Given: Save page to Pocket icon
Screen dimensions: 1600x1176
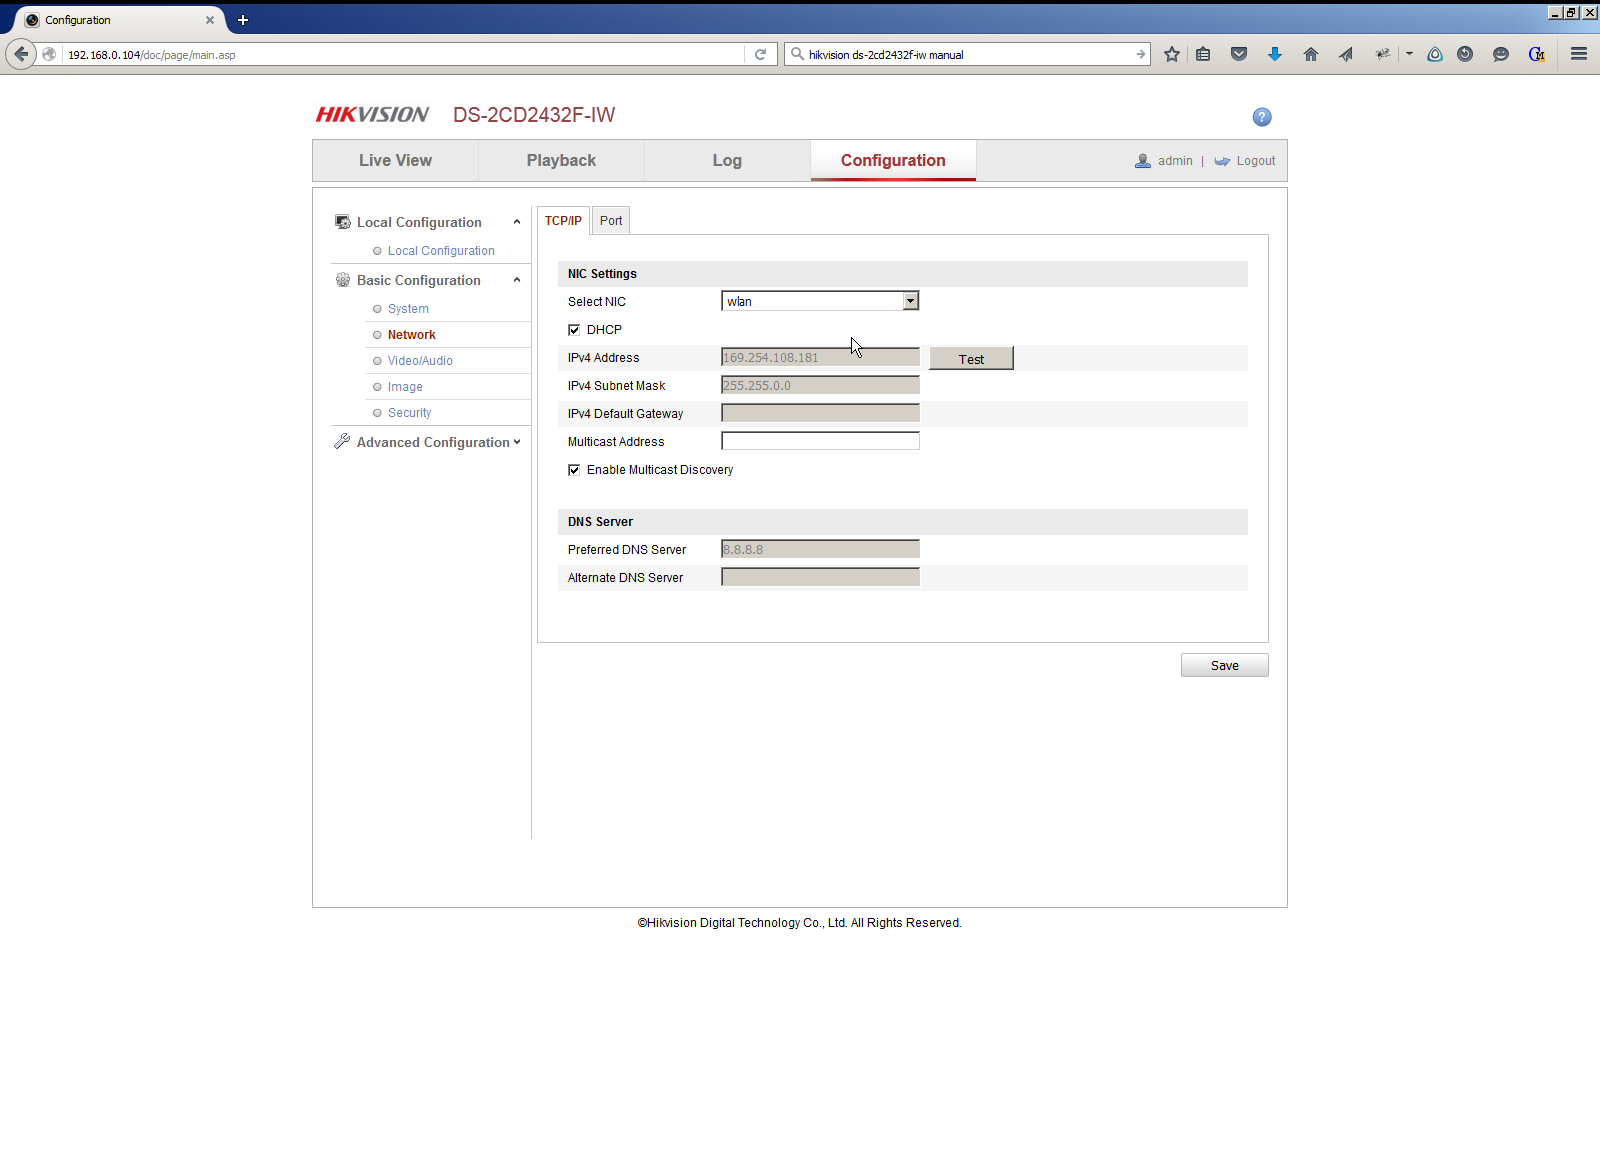Looking at the screenshot, I should click(1239, 54).
